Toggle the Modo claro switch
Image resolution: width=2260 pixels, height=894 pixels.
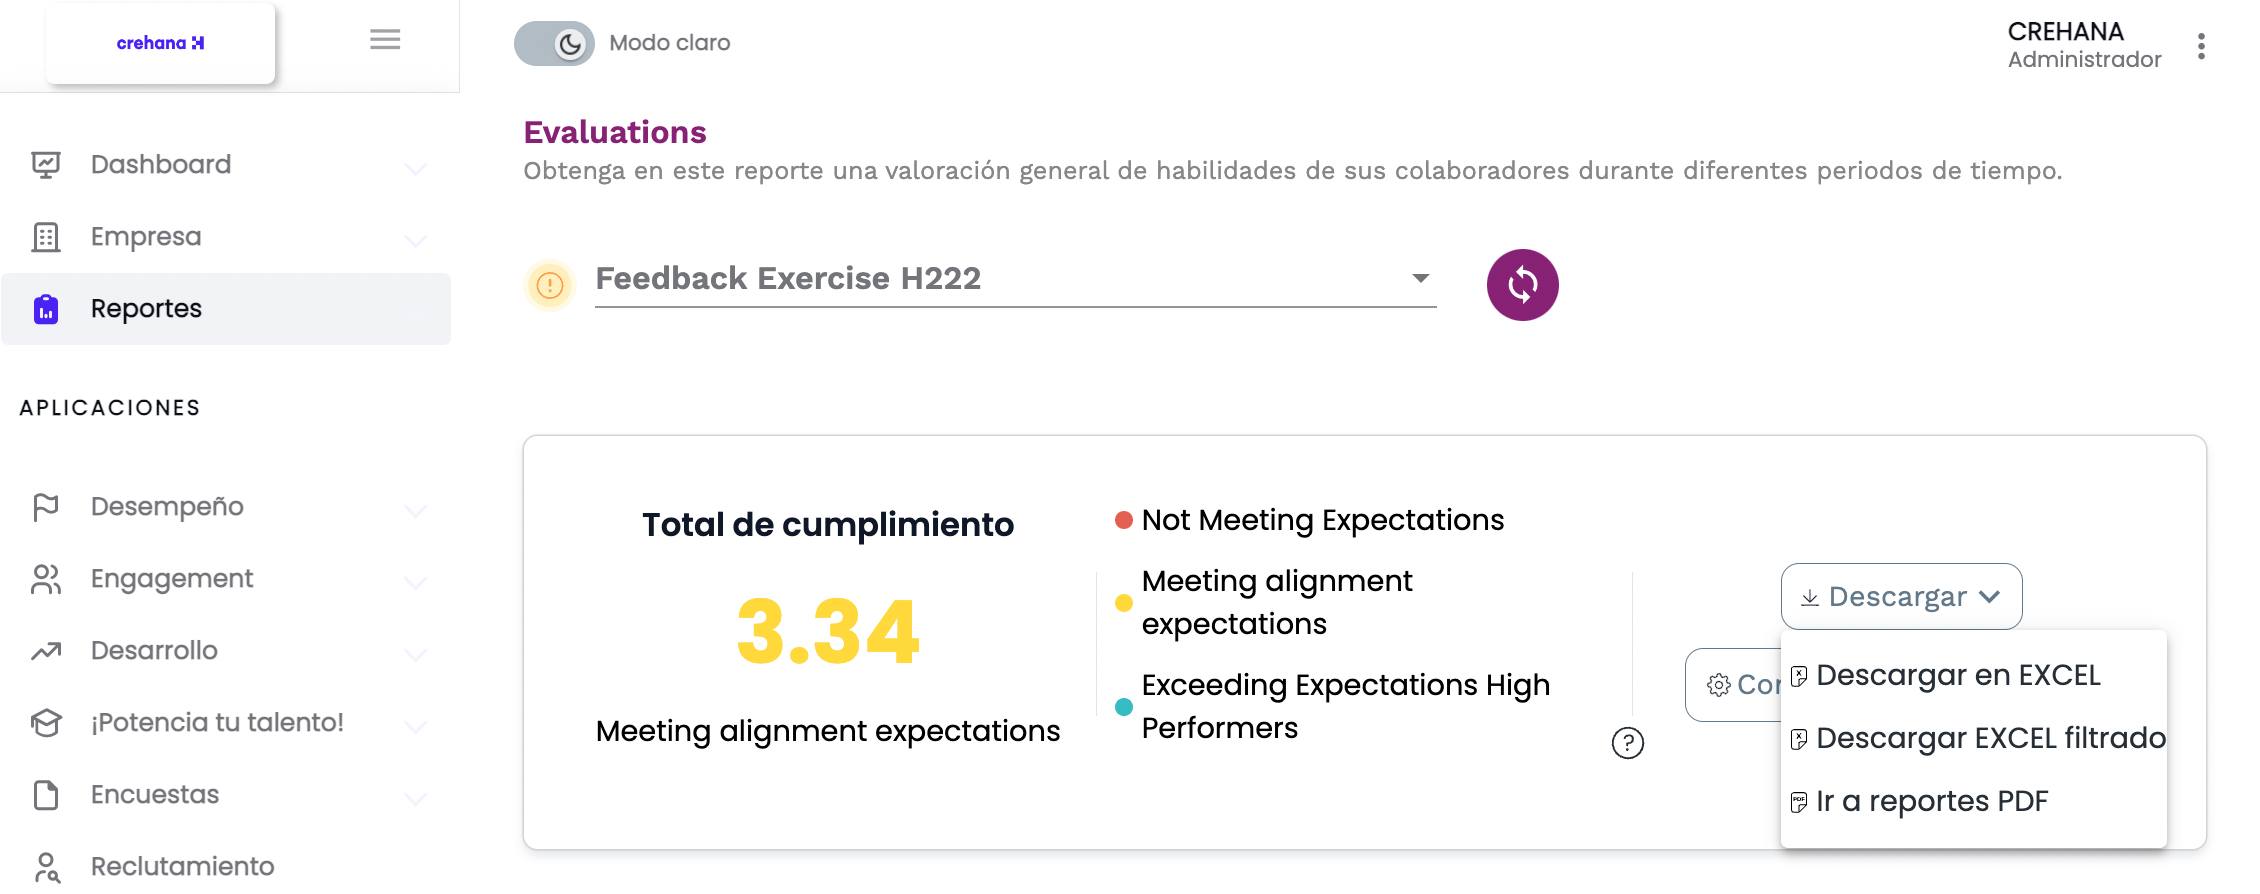point(554,43)
